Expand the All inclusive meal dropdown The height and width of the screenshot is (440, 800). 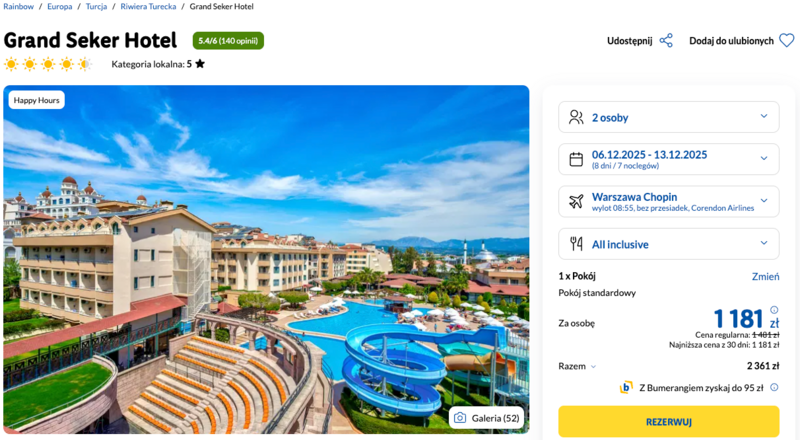click(x=668, y=244)
